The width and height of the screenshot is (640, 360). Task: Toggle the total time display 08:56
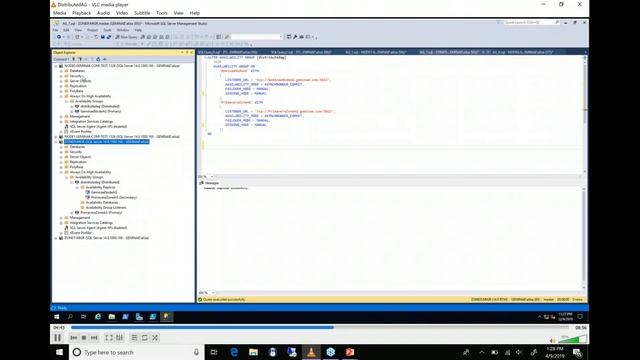(x=581, y=328)
